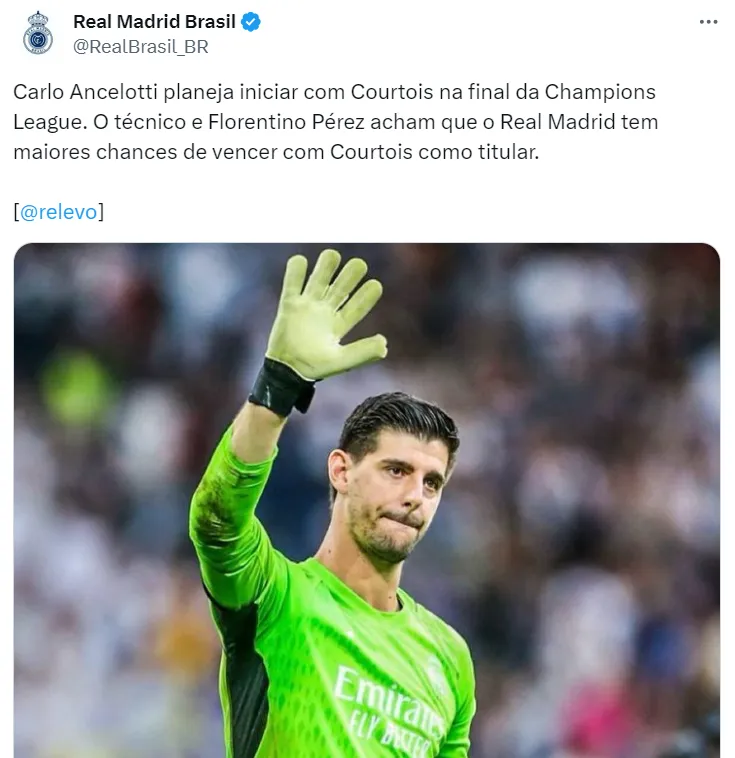This screenshot has height=758, width=735.
Task: Click the phrase "Real Madrid tem" in tweet
Action: pyautogui.click(x=579, y=122)
